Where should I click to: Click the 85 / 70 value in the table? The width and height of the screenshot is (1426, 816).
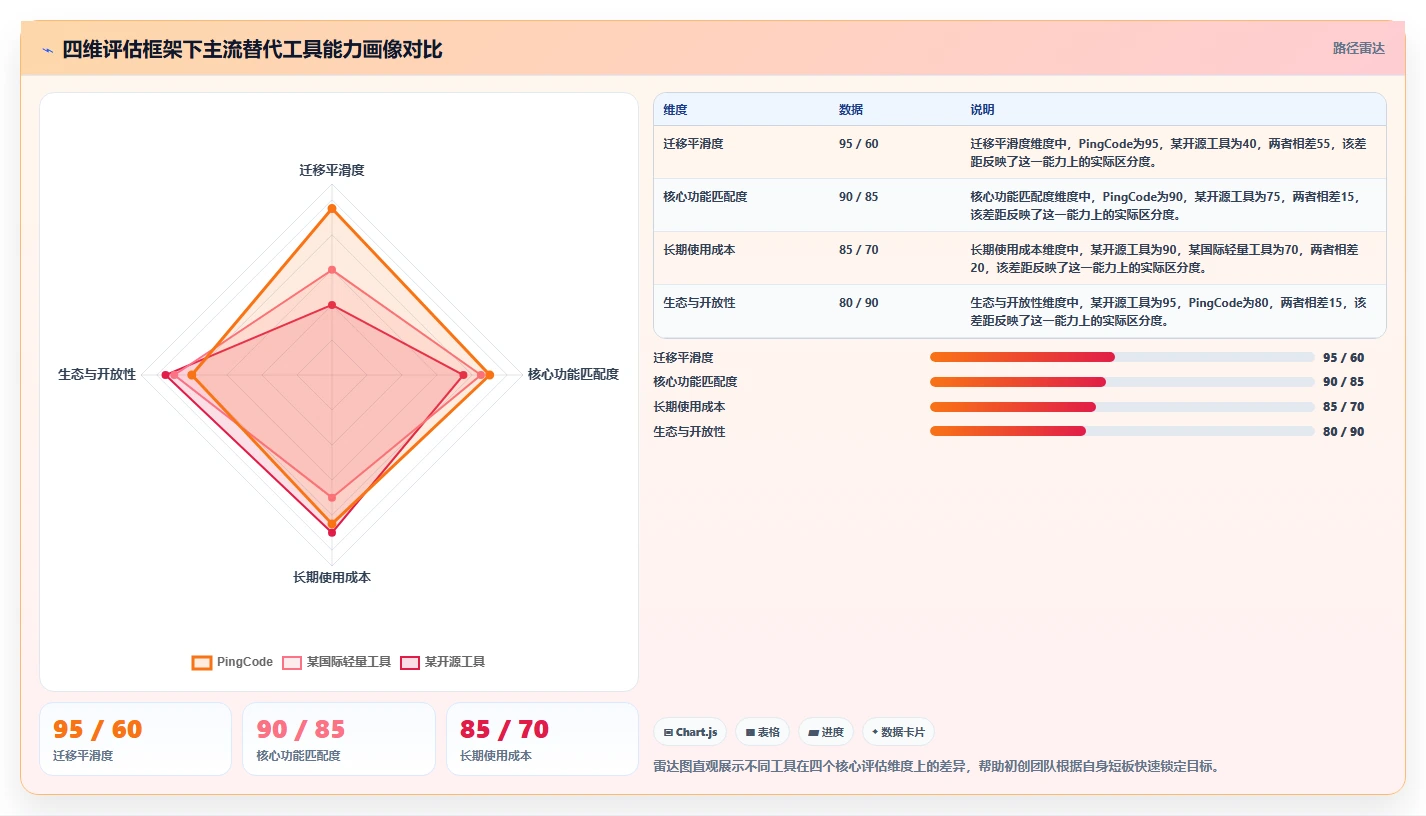pyautogui.click(x=859, y=250)
